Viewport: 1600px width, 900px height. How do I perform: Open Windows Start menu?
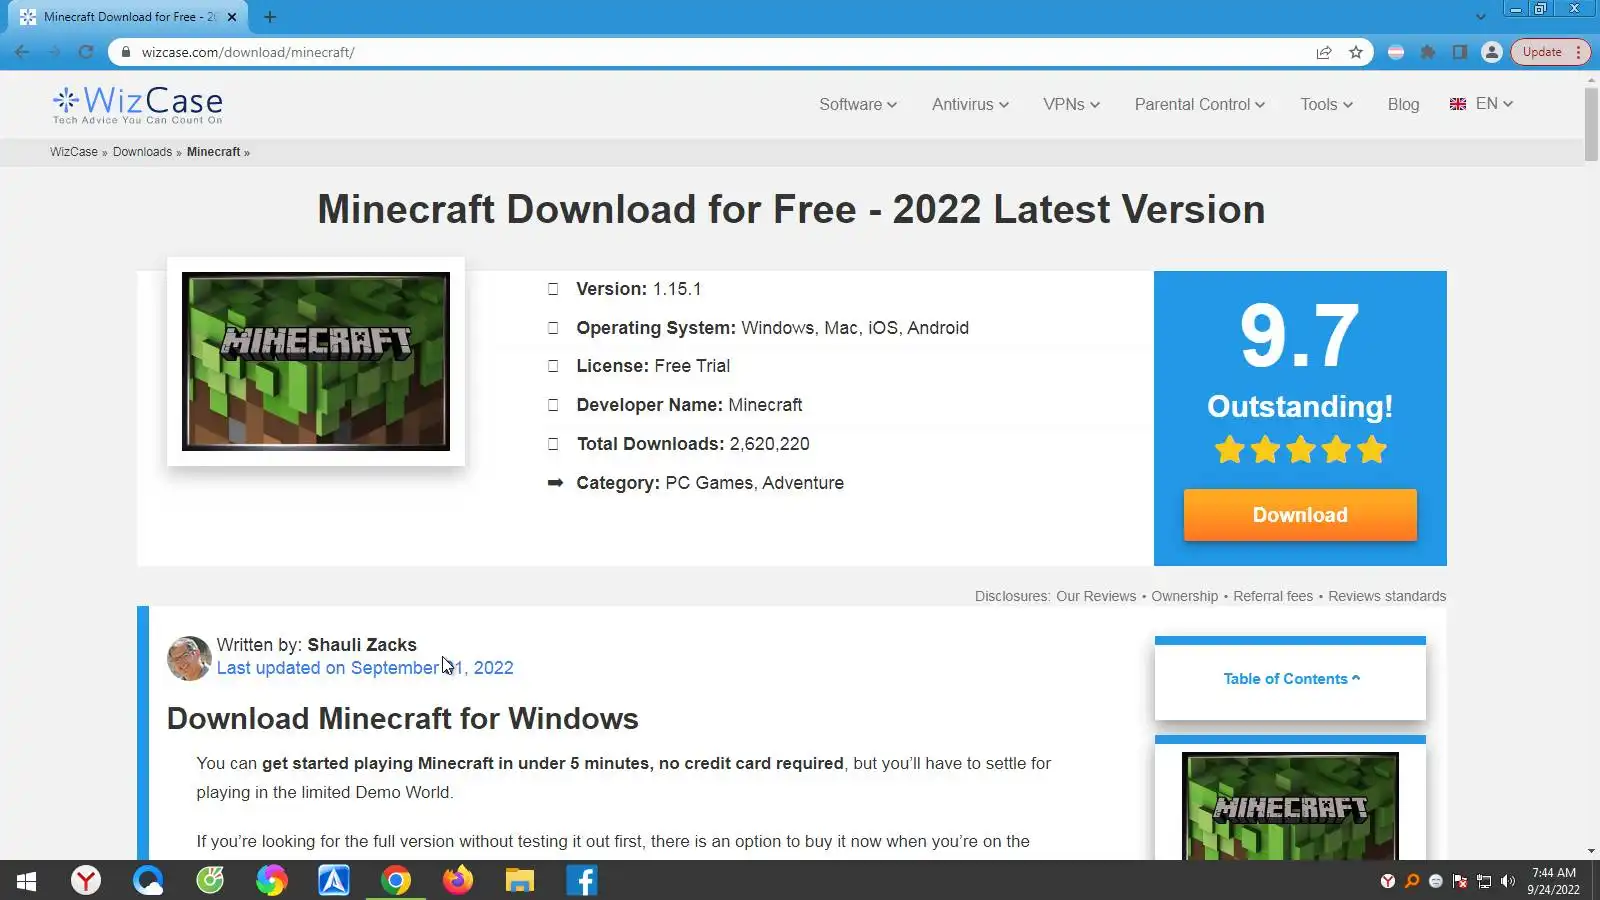click(27, 881)
